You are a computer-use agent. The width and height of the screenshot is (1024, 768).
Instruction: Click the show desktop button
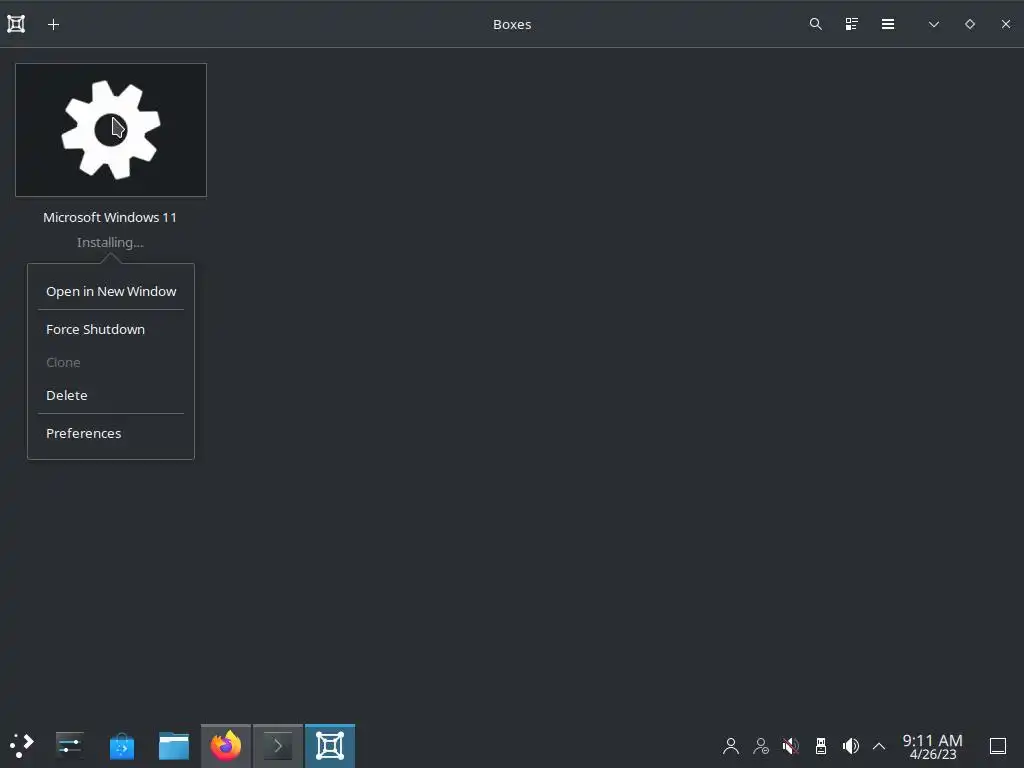998,746
